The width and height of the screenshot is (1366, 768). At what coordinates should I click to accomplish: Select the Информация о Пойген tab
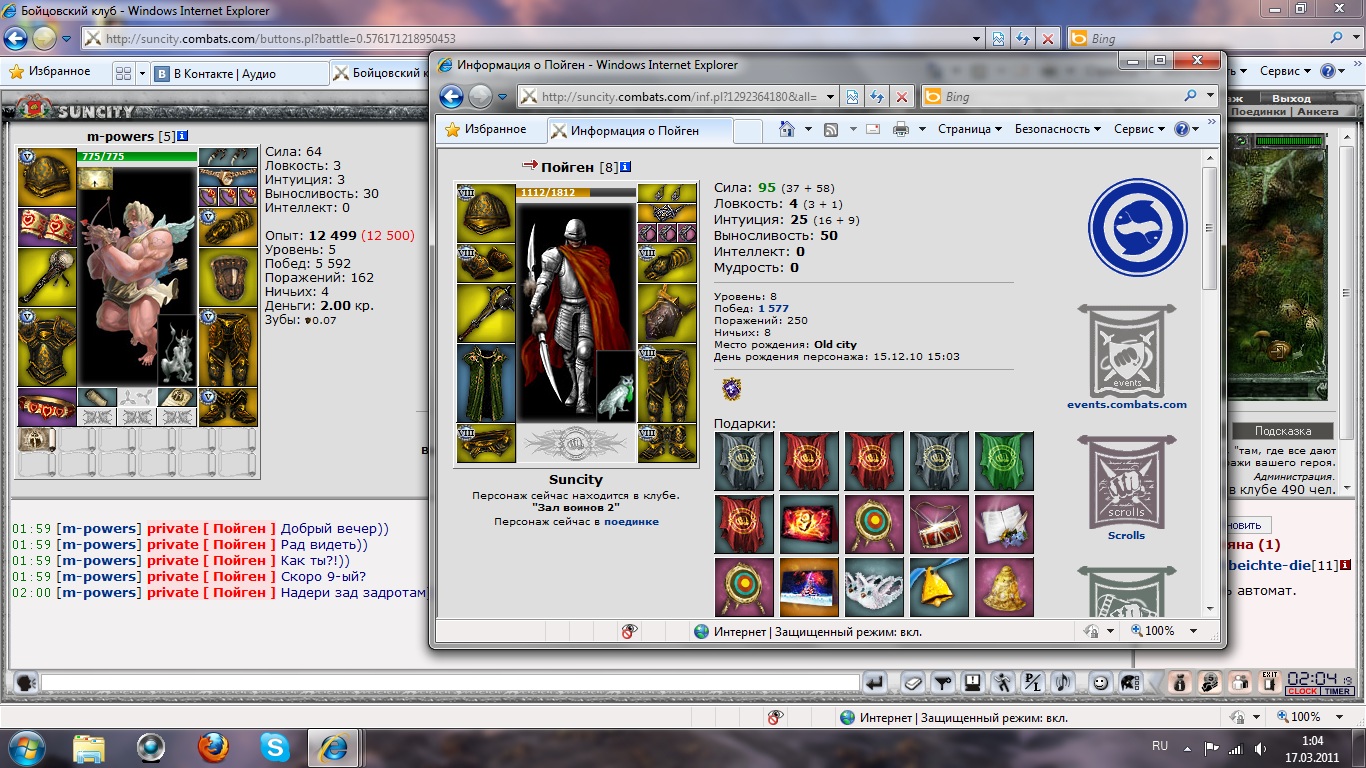pos(640,130)
